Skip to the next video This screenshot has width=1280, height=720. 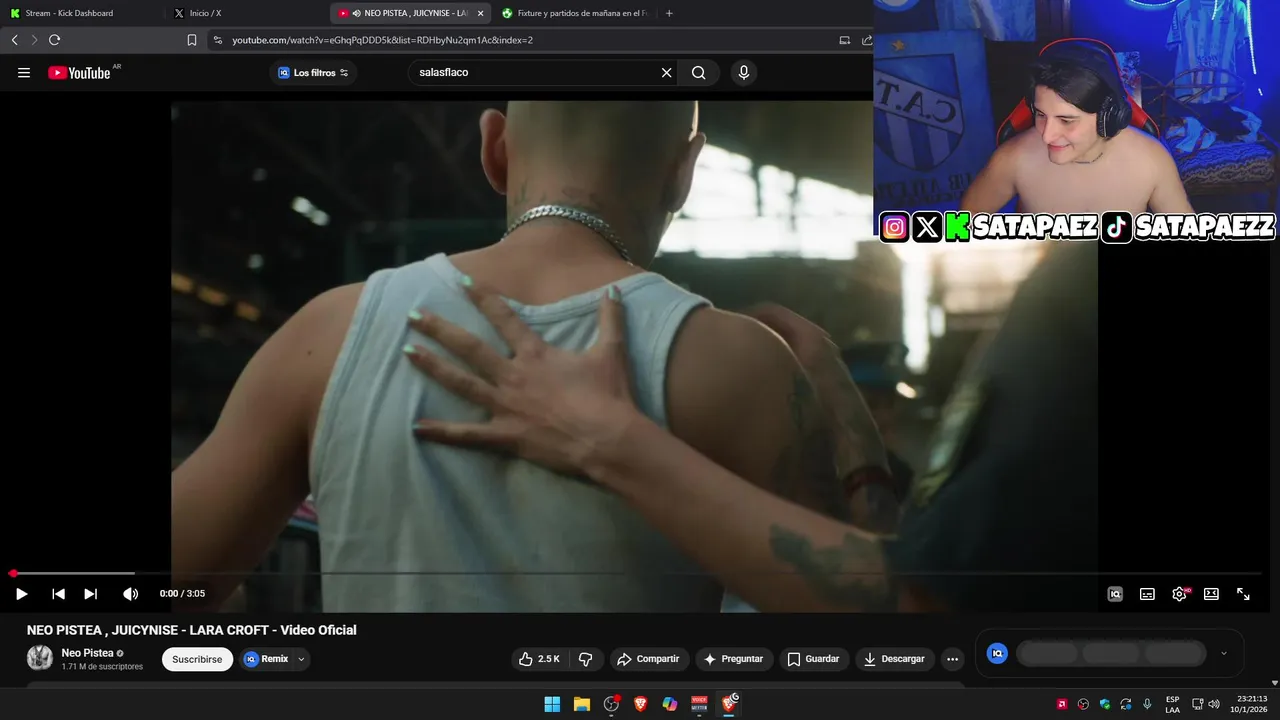90,594
